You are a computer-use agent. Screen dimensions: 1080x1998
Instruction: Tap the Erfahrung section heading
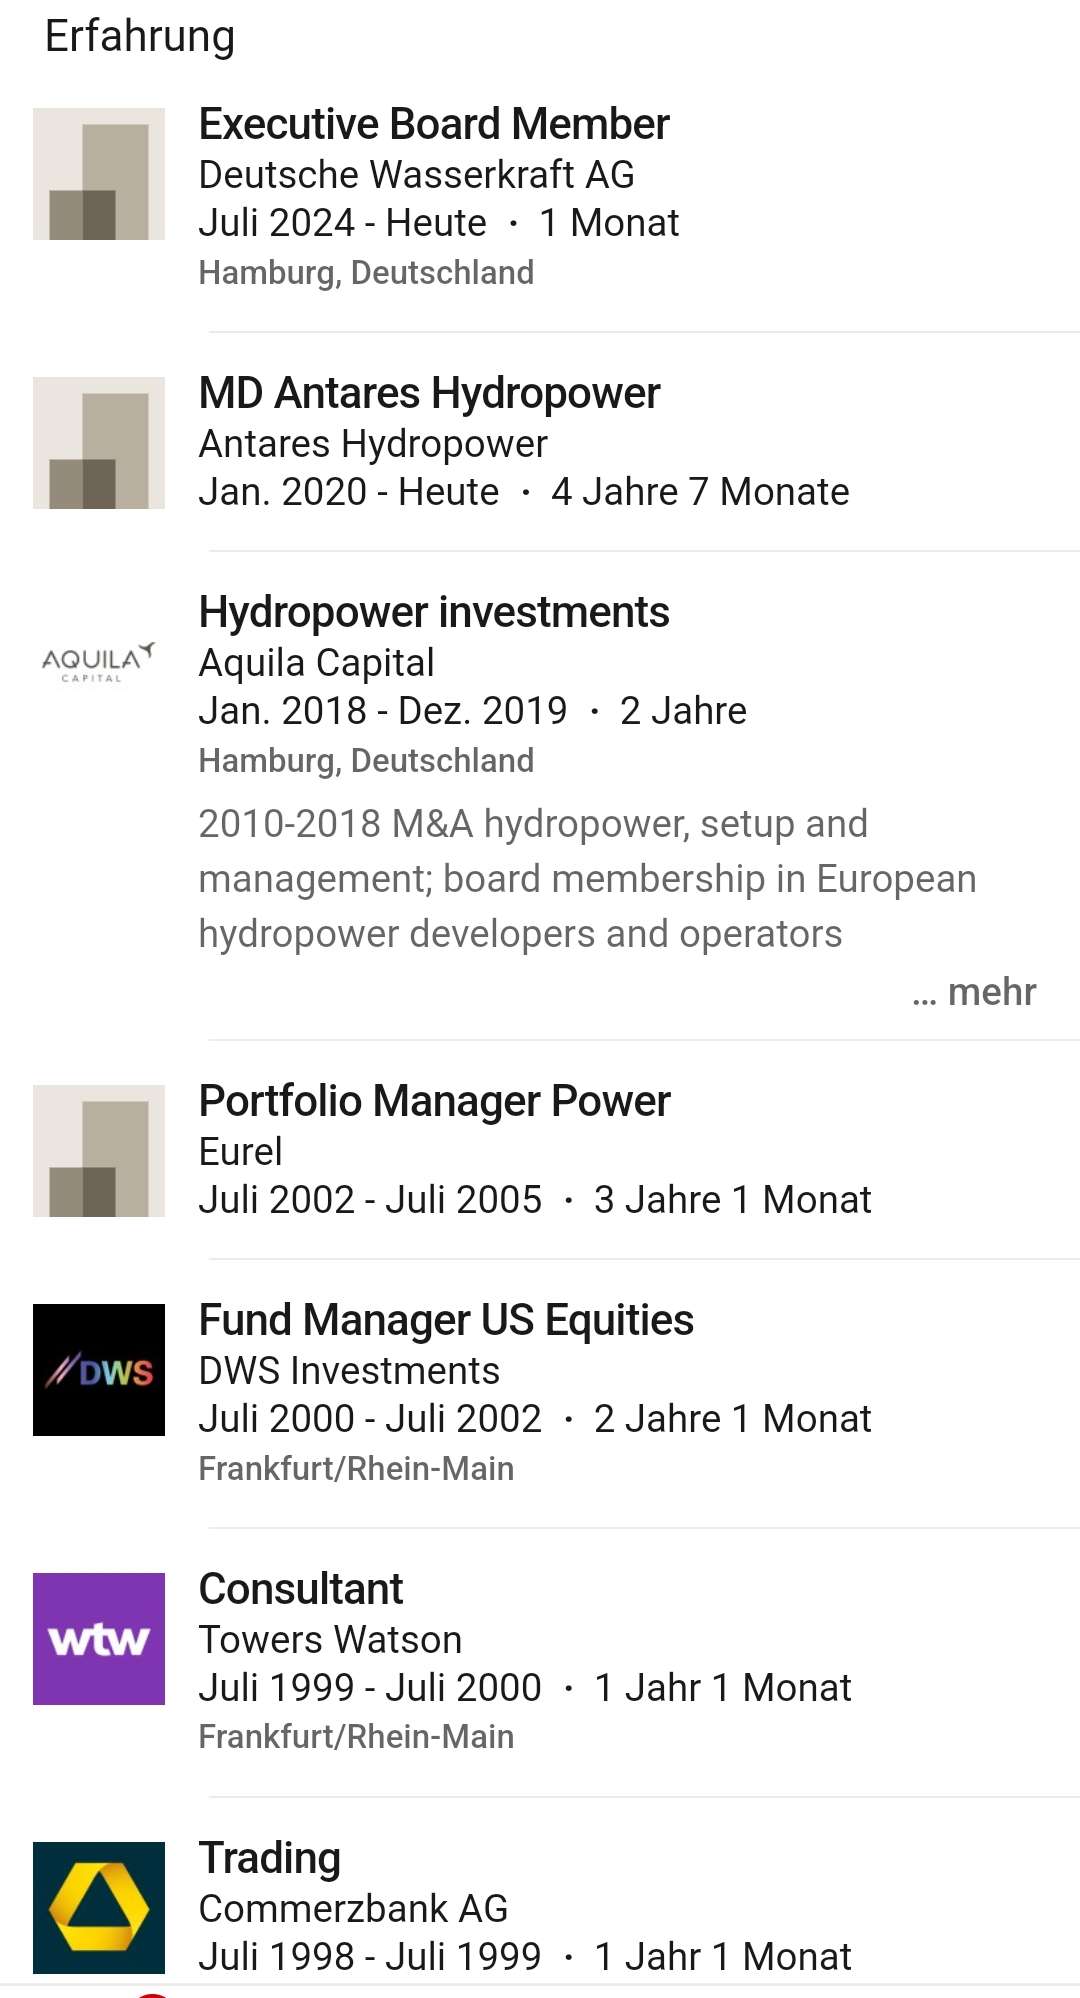point(140,37)
